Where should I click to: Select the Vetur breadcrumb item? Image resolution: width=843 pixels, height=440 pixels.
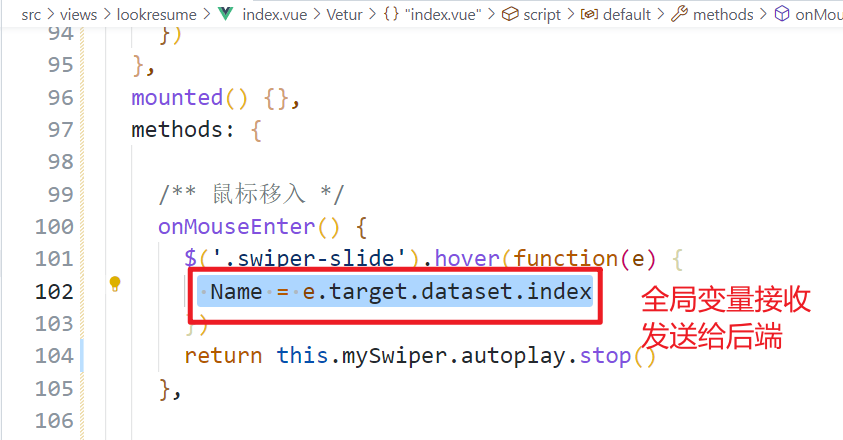(x=344, y=15)
